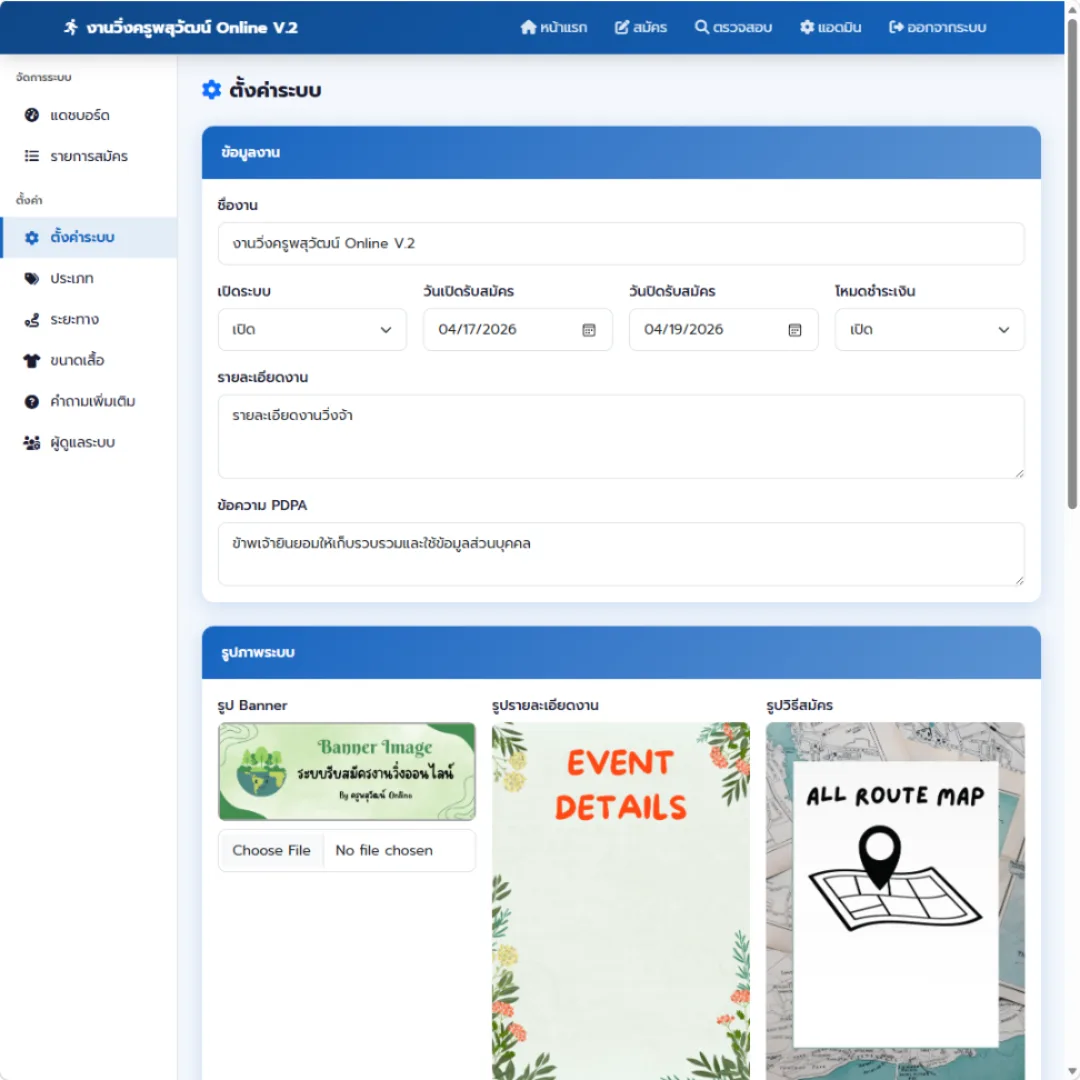Click the running person logo icon
The image size is (1080, 1080).
coord(70,28)
